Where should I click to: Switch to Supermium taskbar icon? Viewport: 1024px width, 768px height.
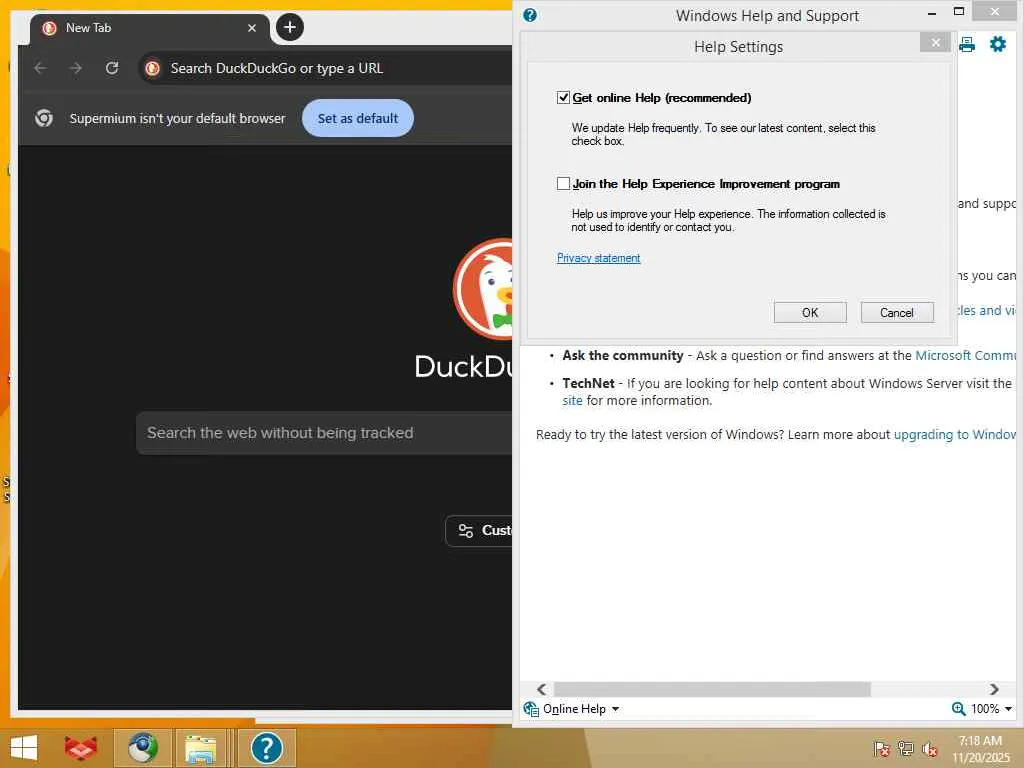142,748
